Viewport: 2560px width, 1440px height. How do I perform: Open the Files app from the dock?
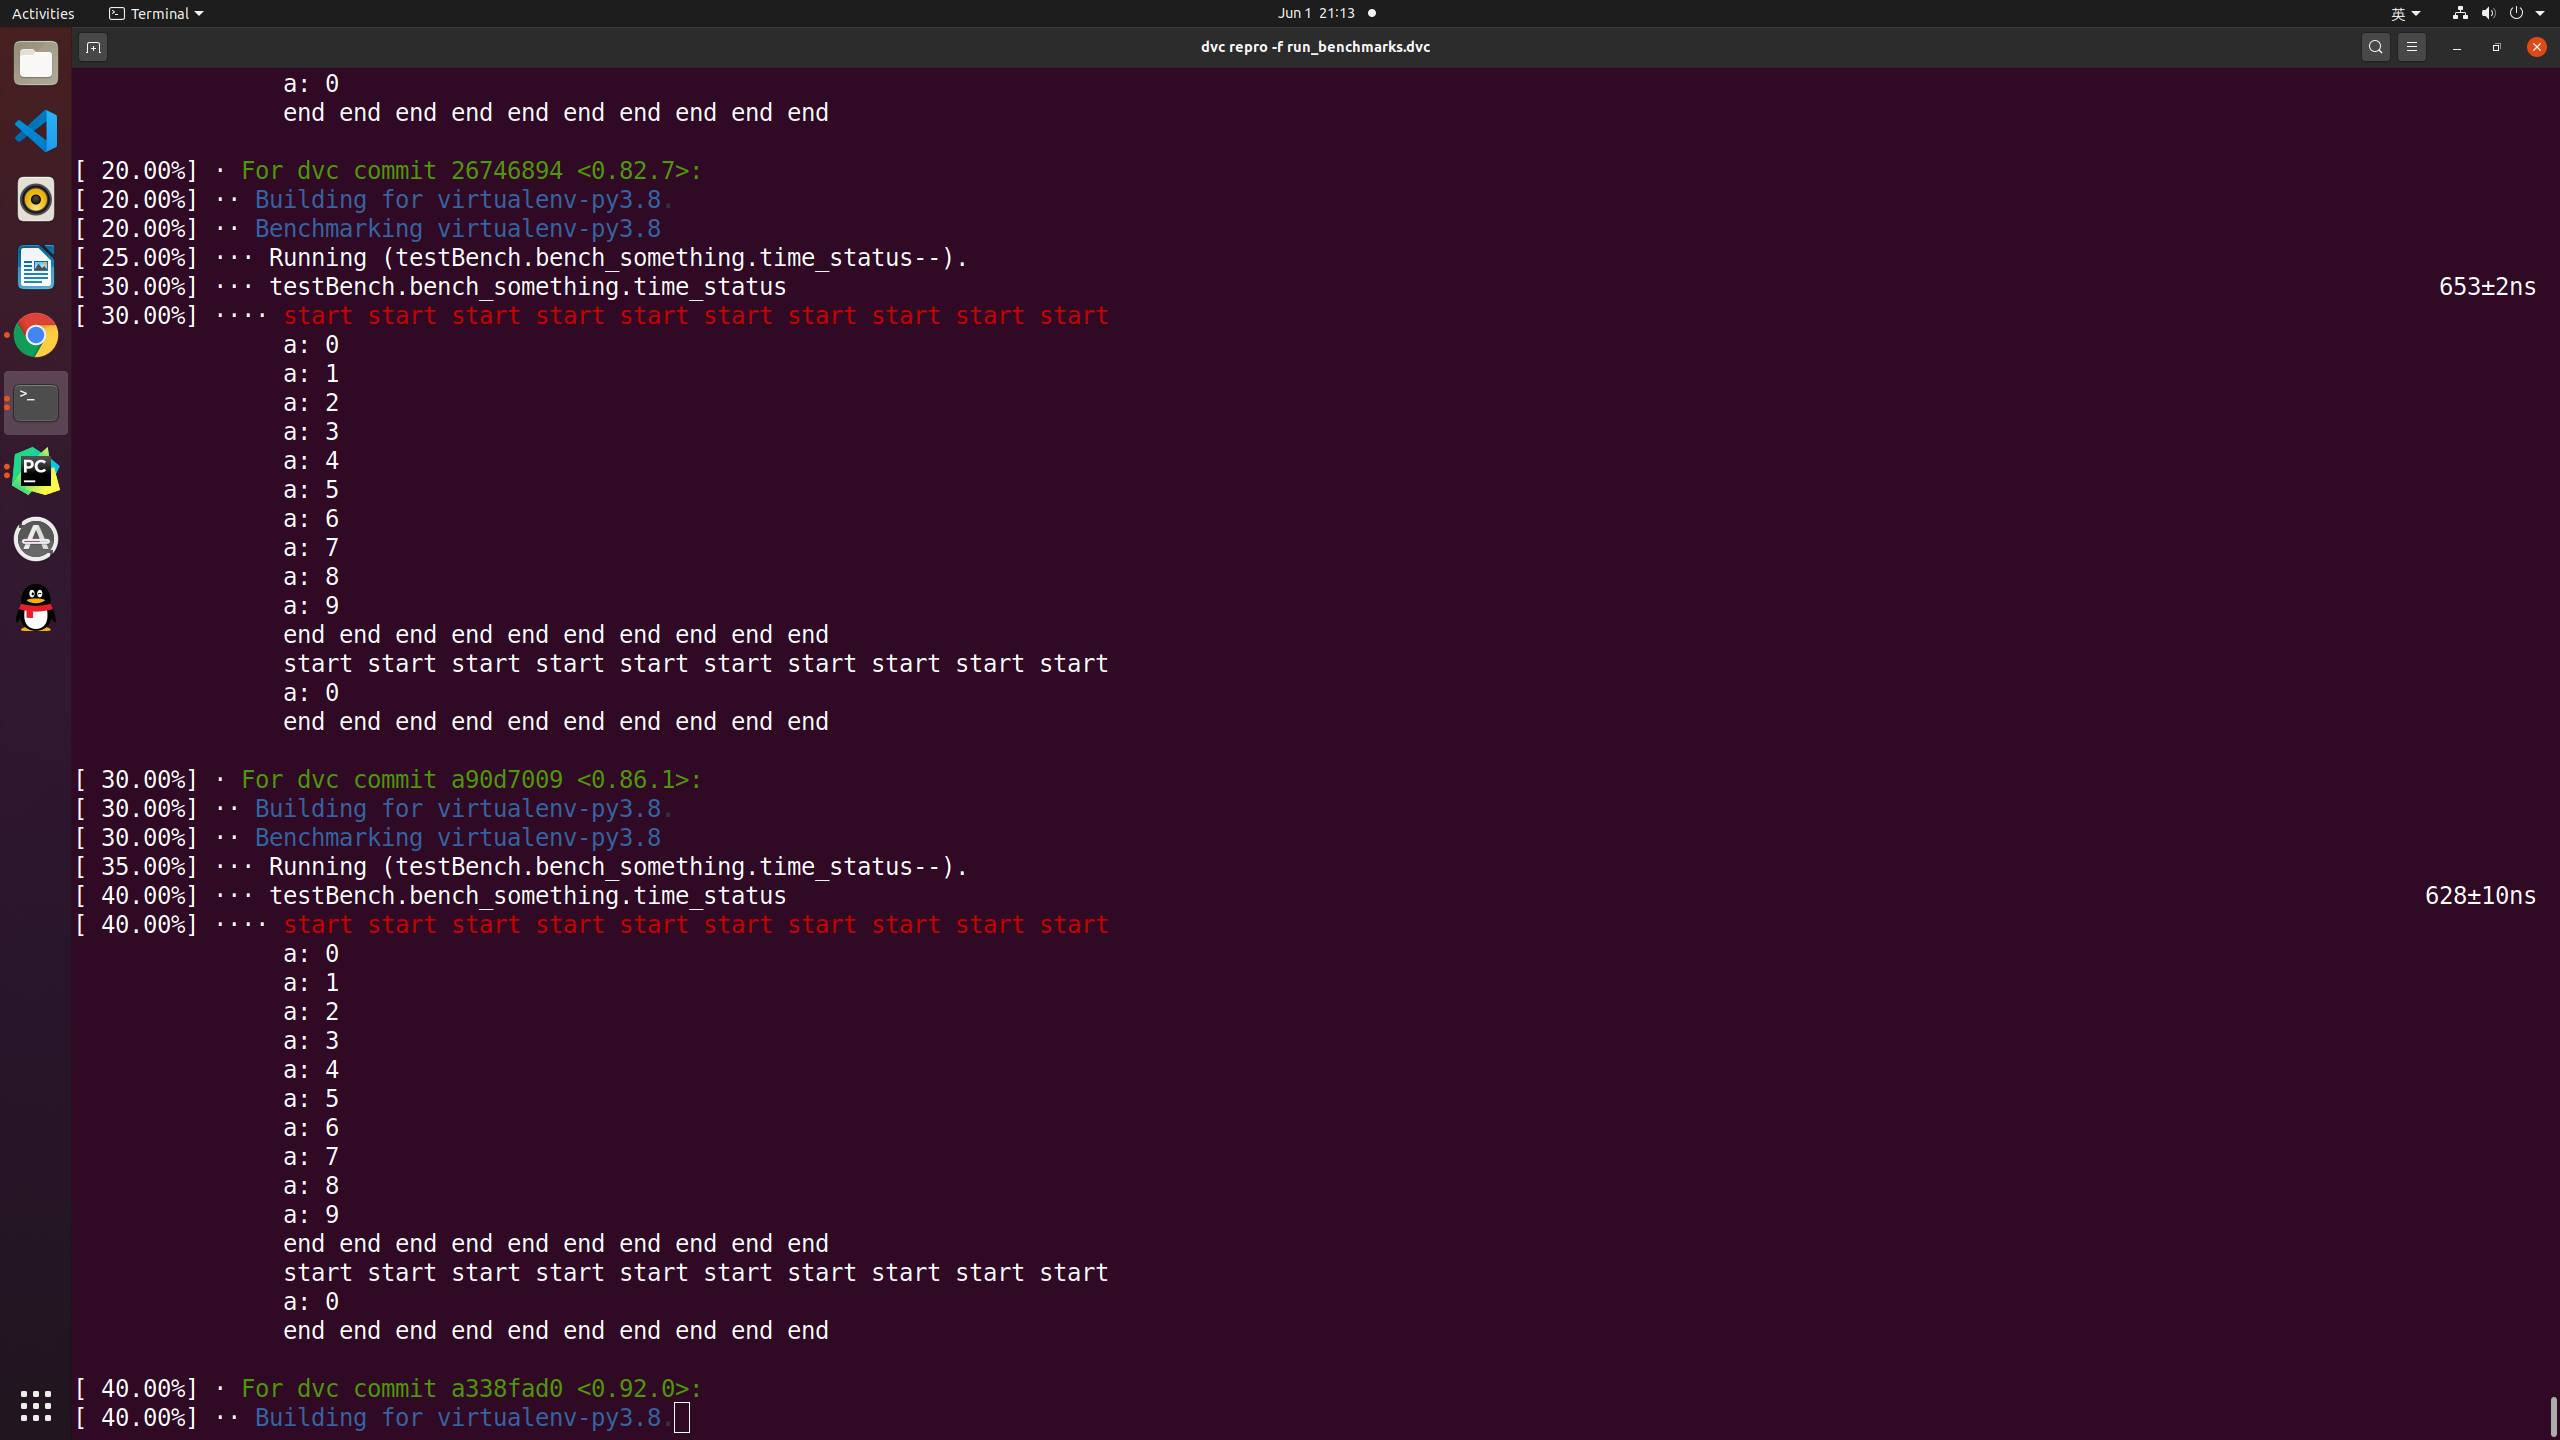(36, 63)
